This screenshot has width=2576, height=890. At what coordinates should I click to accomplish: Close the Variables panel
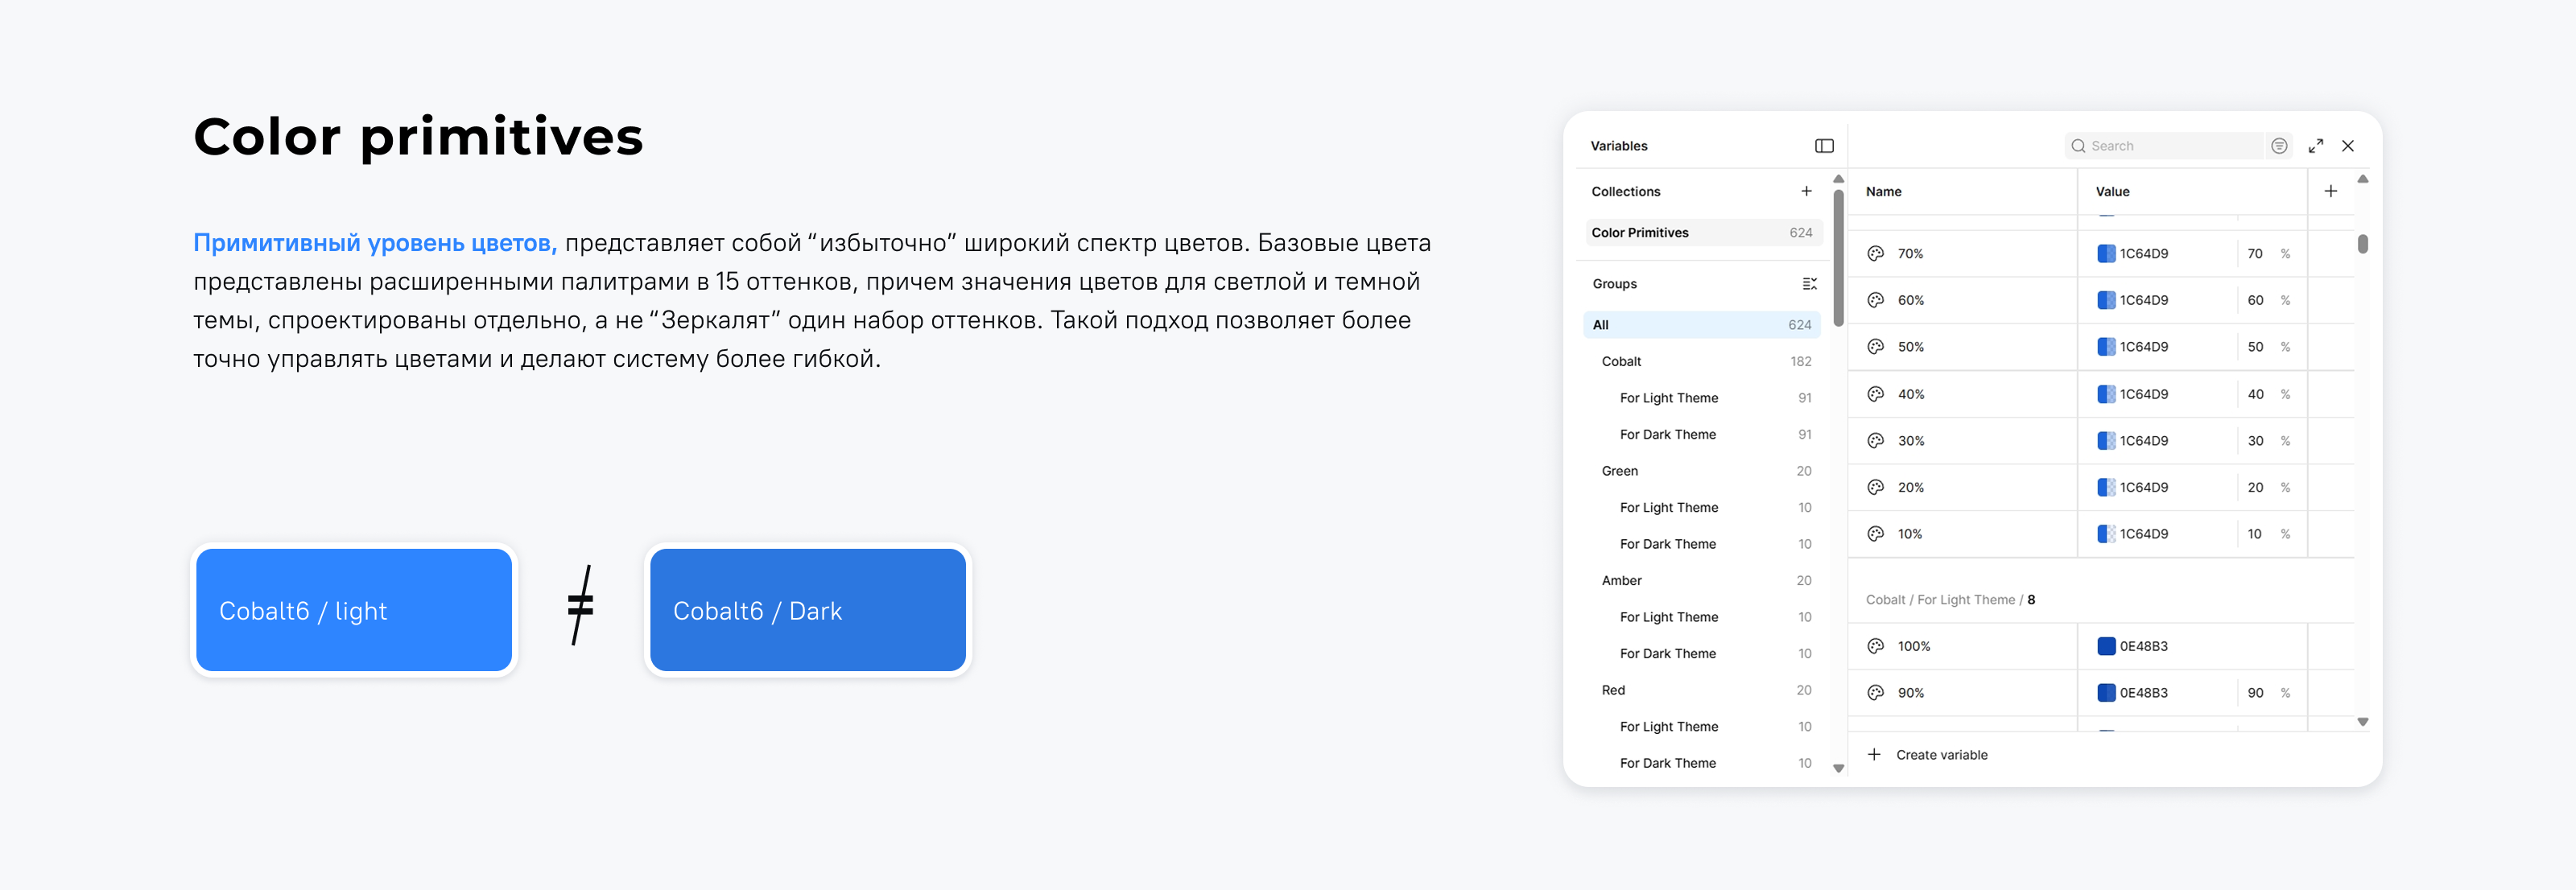pyautogui.click(x=2348, y=146)
